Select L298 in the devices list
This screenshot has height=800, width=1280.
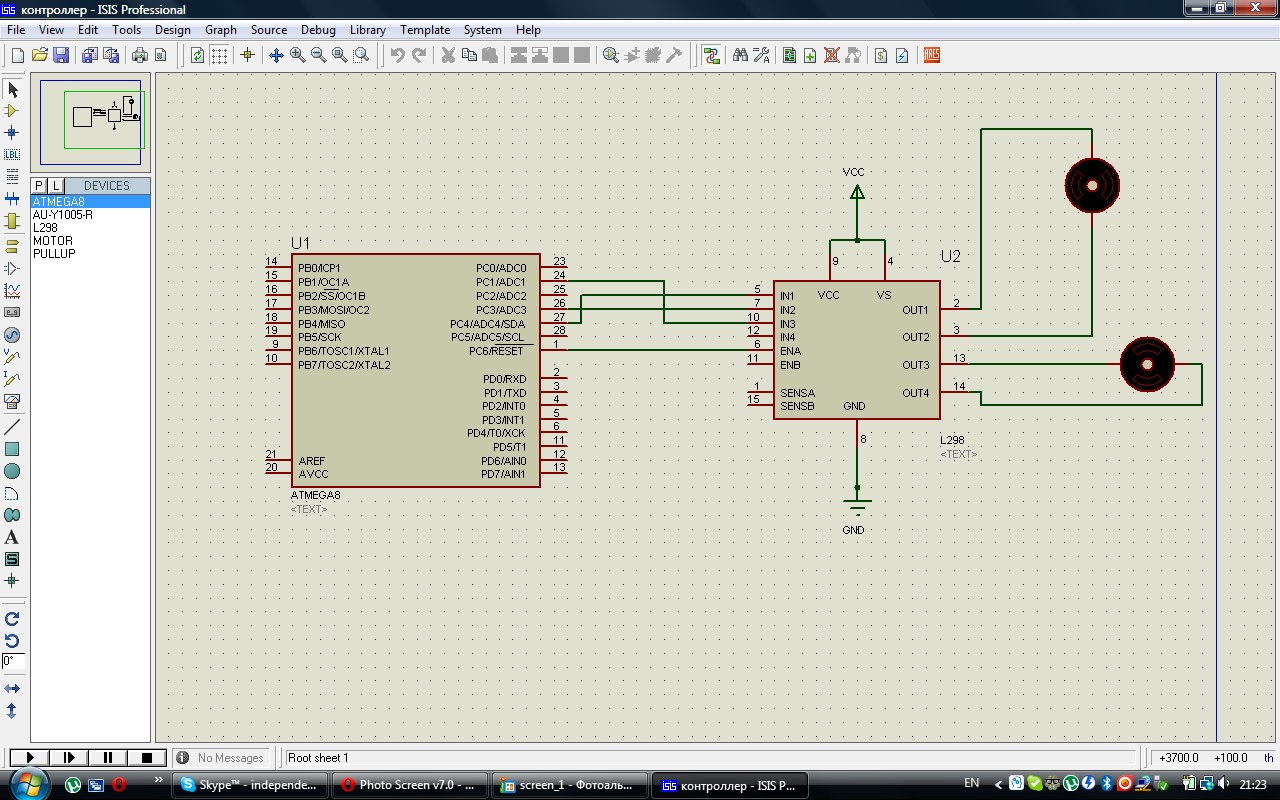(45, 228)
